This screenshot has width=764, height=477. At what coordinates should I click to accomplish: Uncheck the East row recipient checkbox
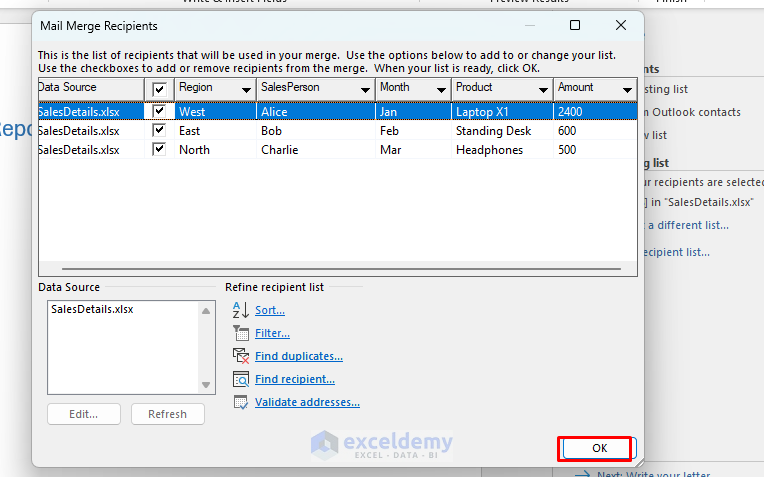coord(159,130)
